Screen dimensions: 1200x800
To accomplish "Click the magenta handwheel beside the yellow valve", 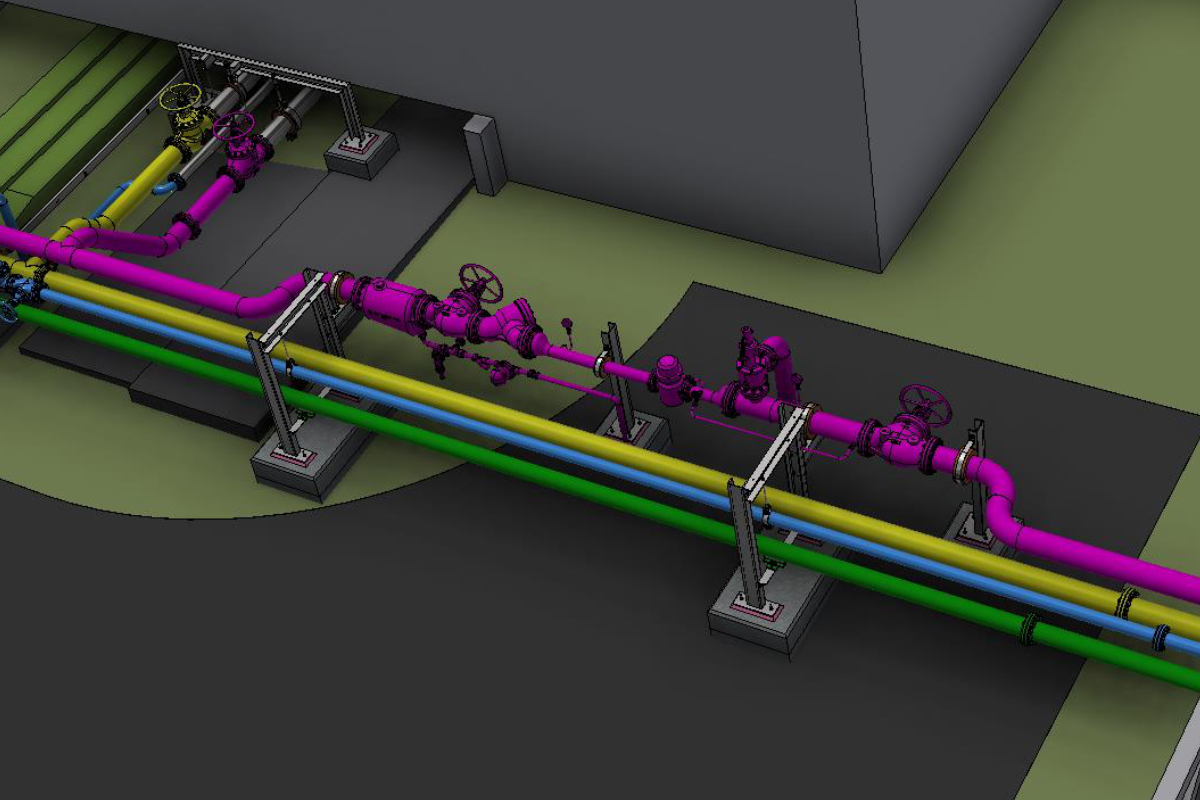I will (x=234, y=126).
